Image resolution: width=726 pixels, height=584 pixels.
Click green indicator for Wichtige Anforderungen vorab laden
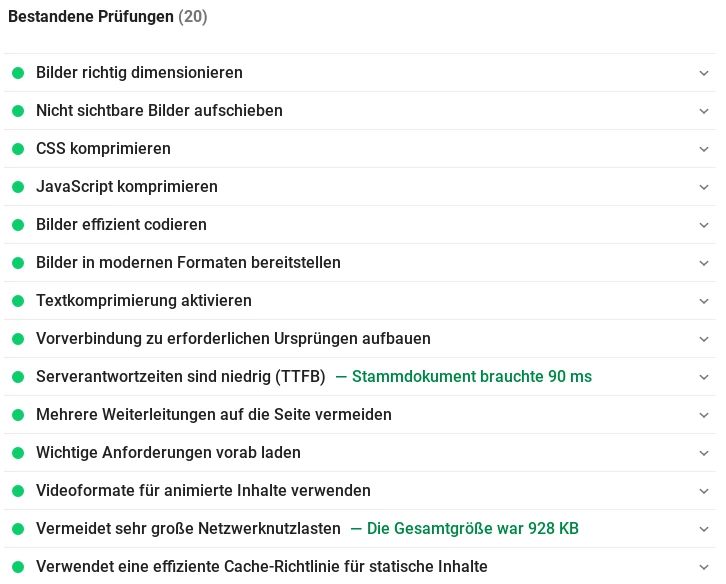(18, 452)
